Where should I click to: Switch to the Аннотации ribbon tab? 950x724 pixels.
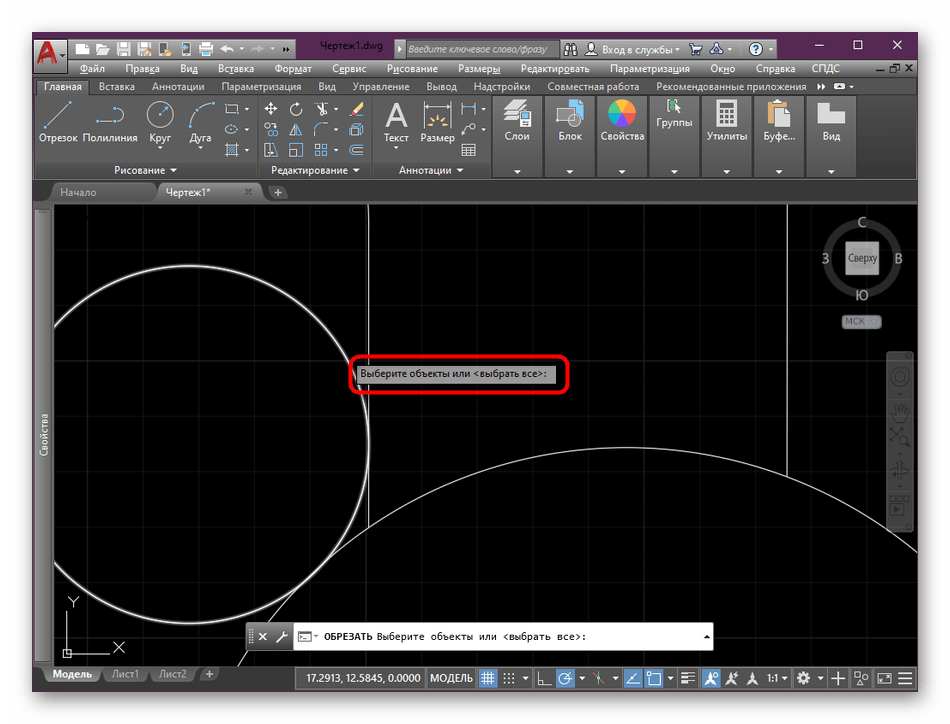pyautogui.click(x=178, y=87)
